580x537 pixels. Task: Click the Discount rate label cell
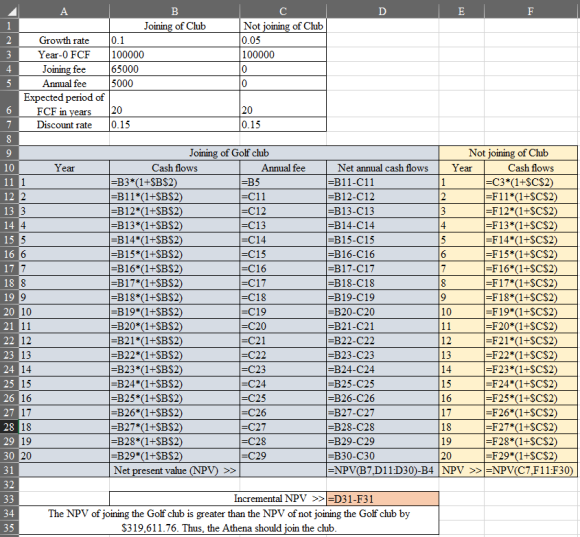click(64, 125)
